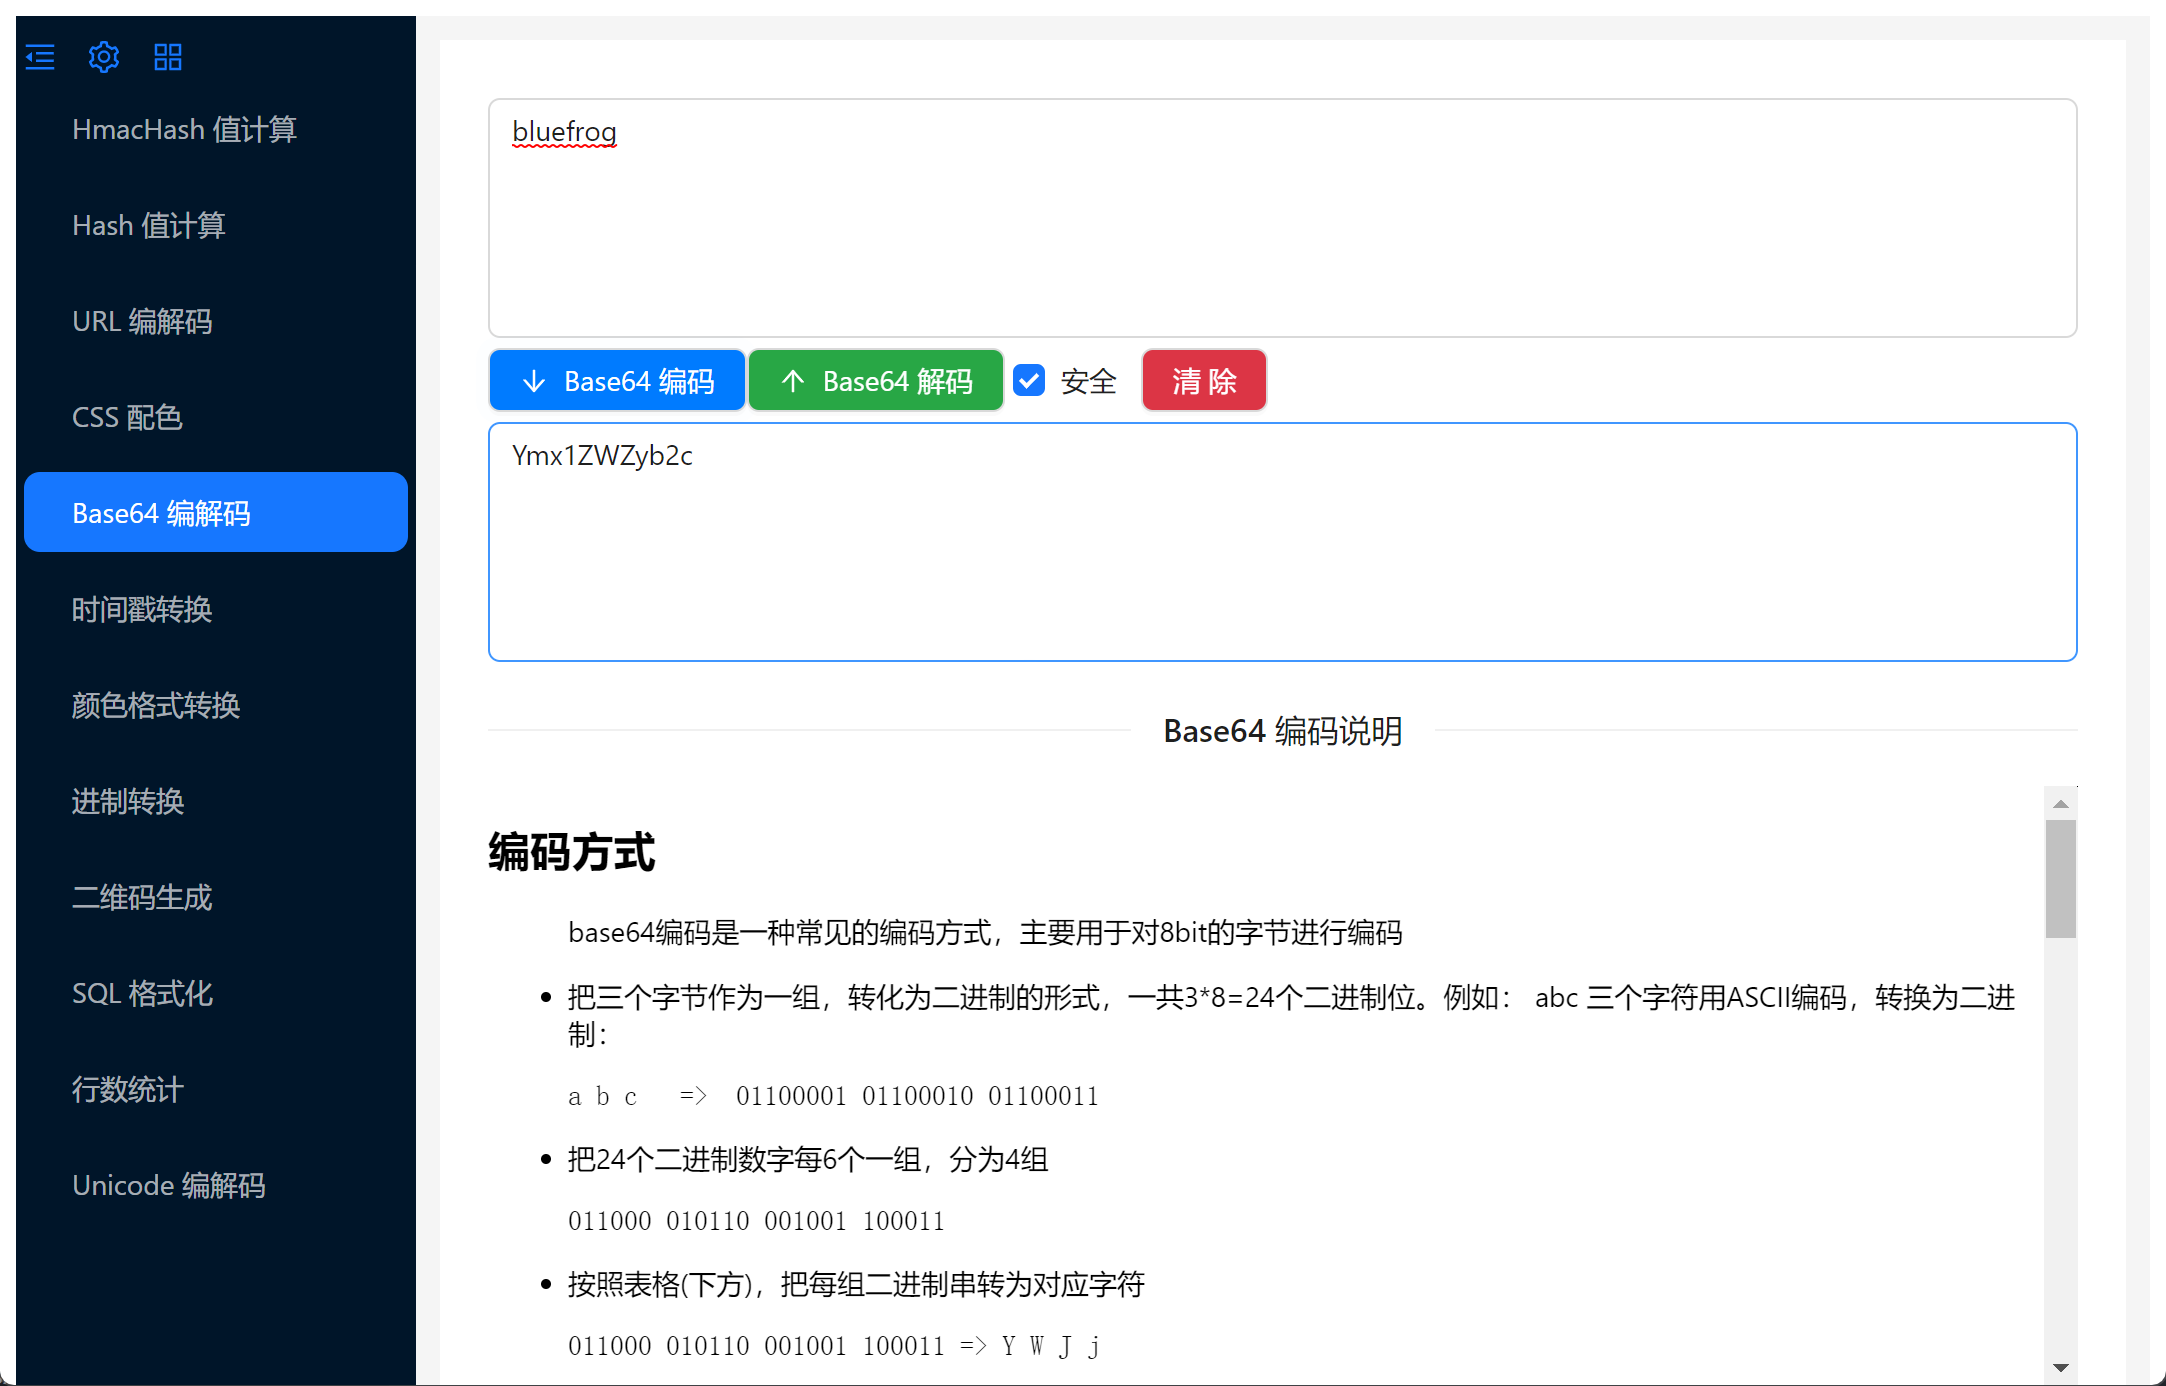Select 时间戳转换 sidebar item
Image resolution: width=2166 pixels, height=1386 pixels.
coord(142,609)
